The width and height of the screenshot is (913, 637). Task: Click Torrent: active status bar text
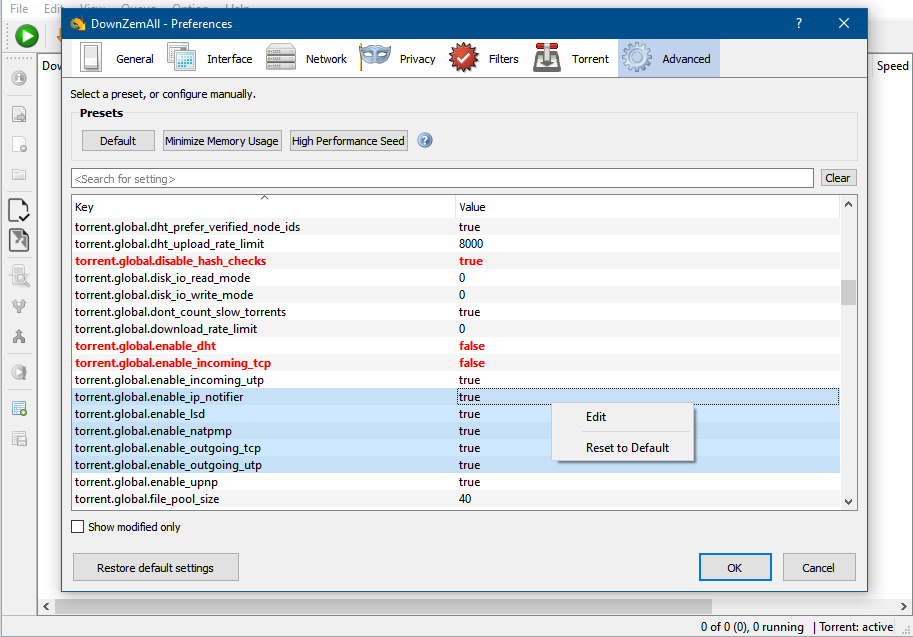click(x=856, y=627)
